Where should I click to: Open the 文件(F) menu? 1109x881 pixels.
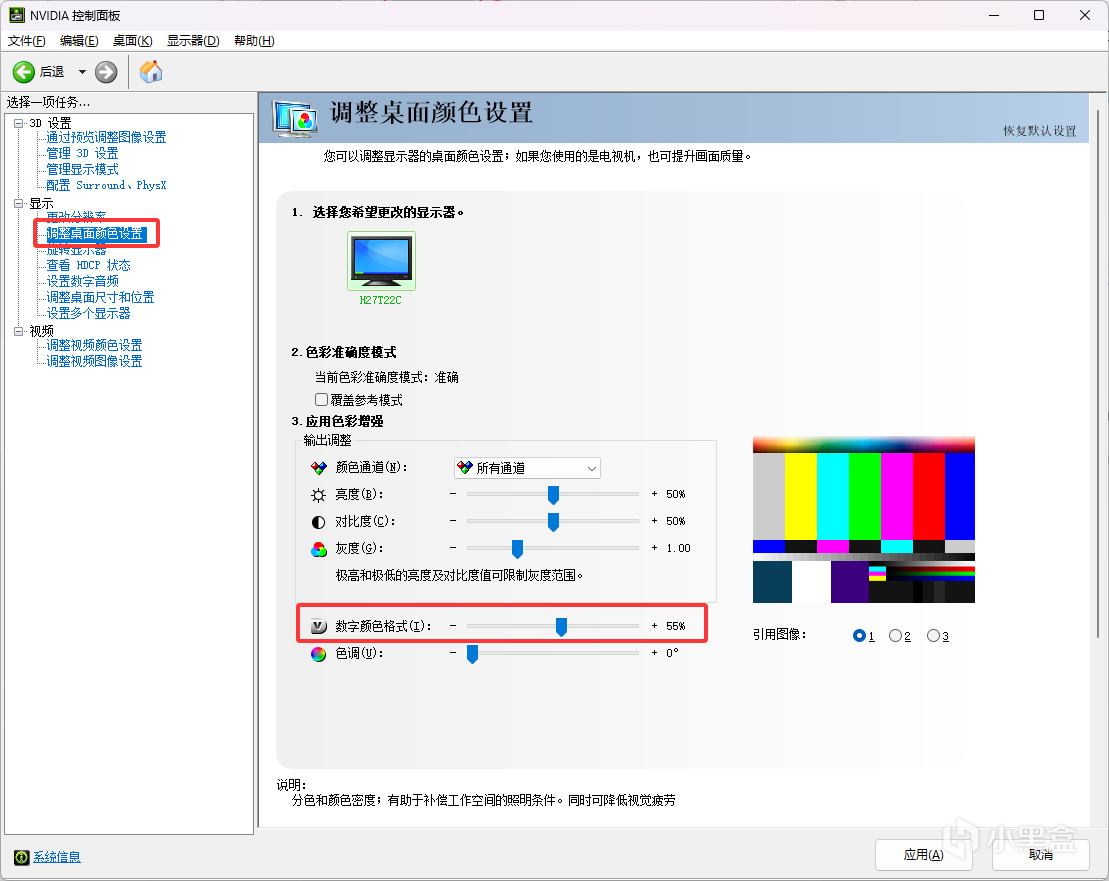27,41
